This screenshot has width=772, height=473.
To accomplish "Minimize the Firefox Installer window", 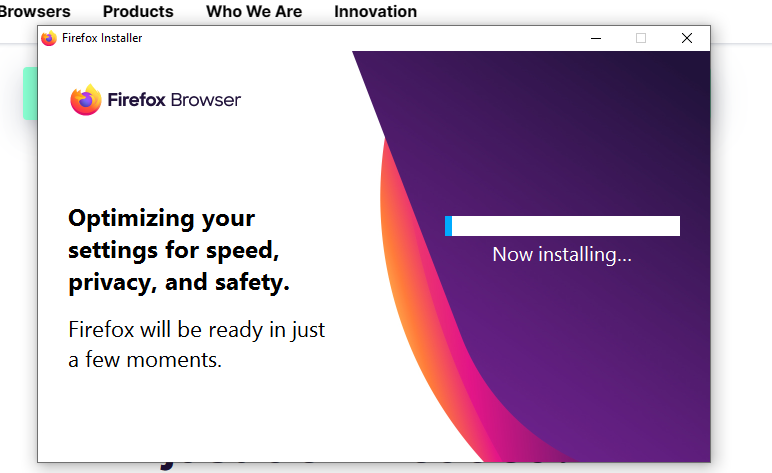I will [x=596, y=38].
